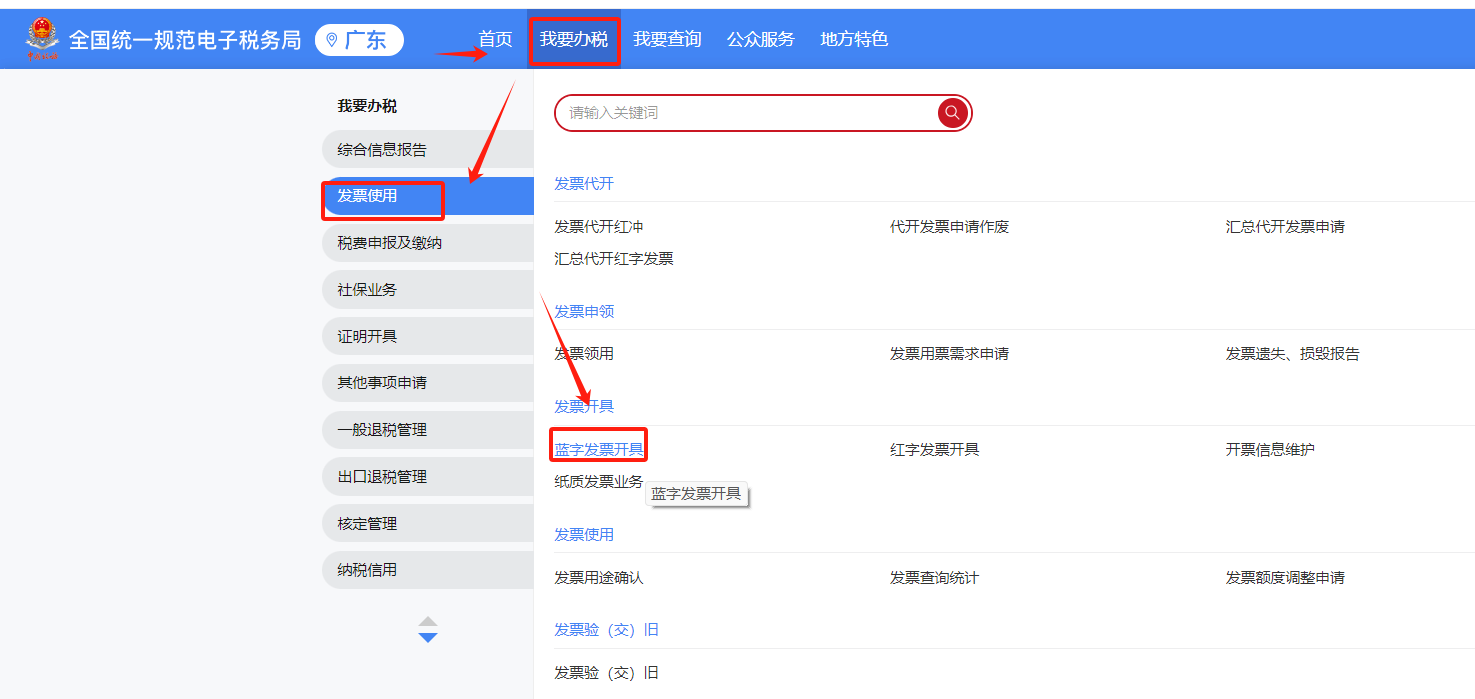Viewport: 1475px width, 699px height.
Task: Open the 发票额度调整申请 link
Action: (1285, 578)
